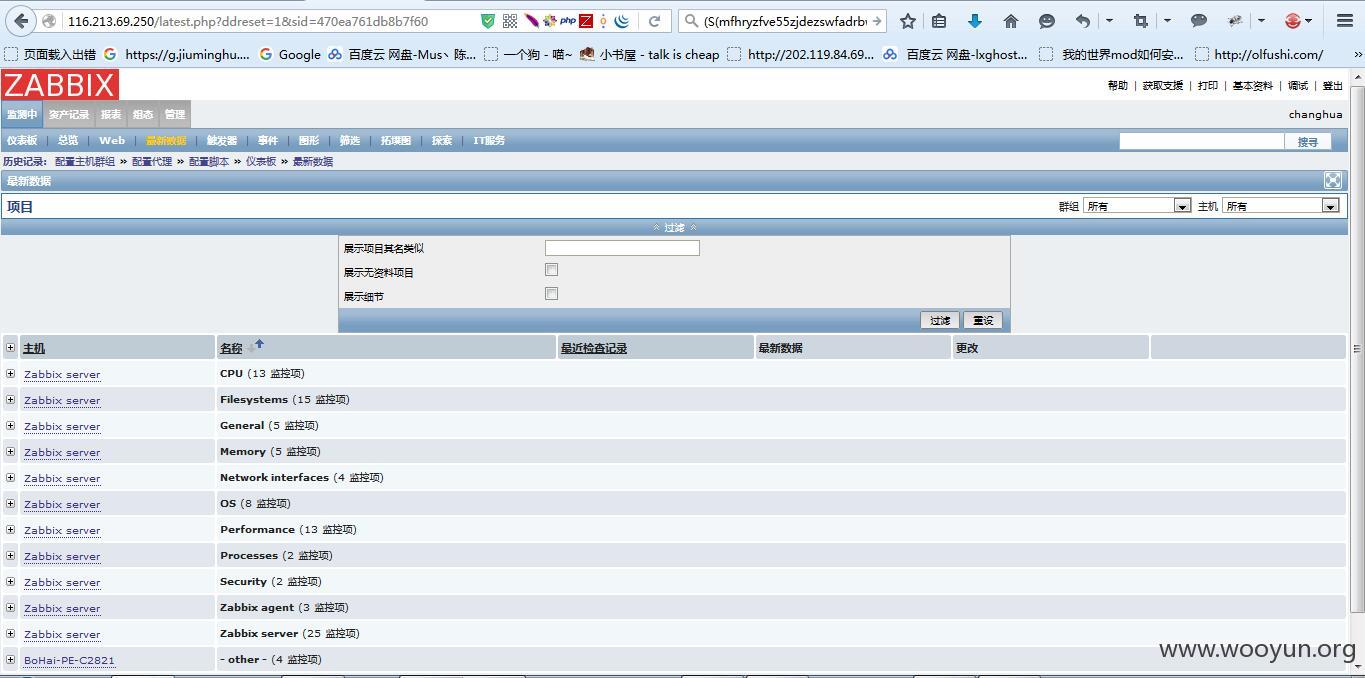The height and width of the screenshot is (678, 1365).
Task: Go to IT服务 submenu
Action: pyautogui.click(x=489, y=141)
